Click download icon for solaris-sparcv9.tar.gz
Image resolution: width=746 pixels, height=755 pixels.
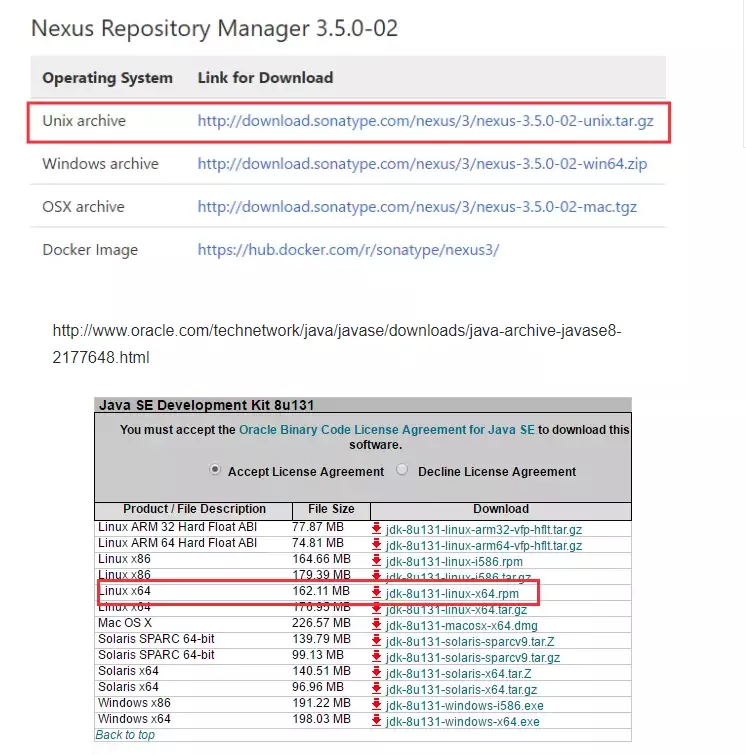click(x=377, y=656)
